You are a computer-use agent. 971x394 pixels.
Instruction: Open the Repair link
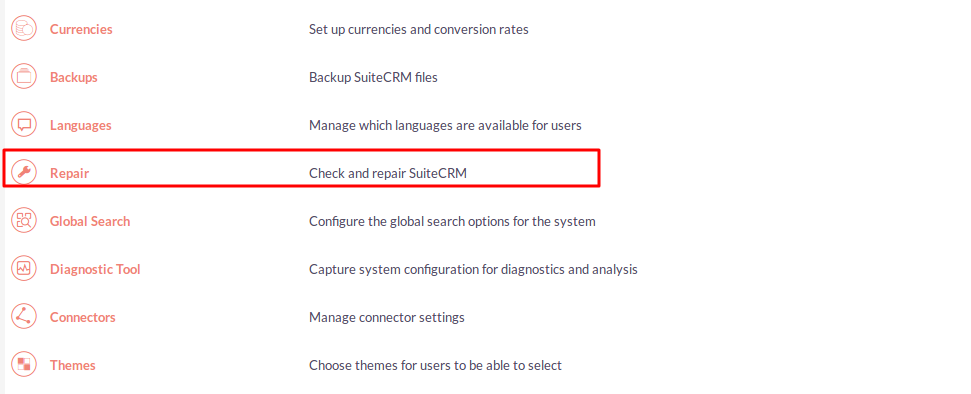[x=69, y=173]
